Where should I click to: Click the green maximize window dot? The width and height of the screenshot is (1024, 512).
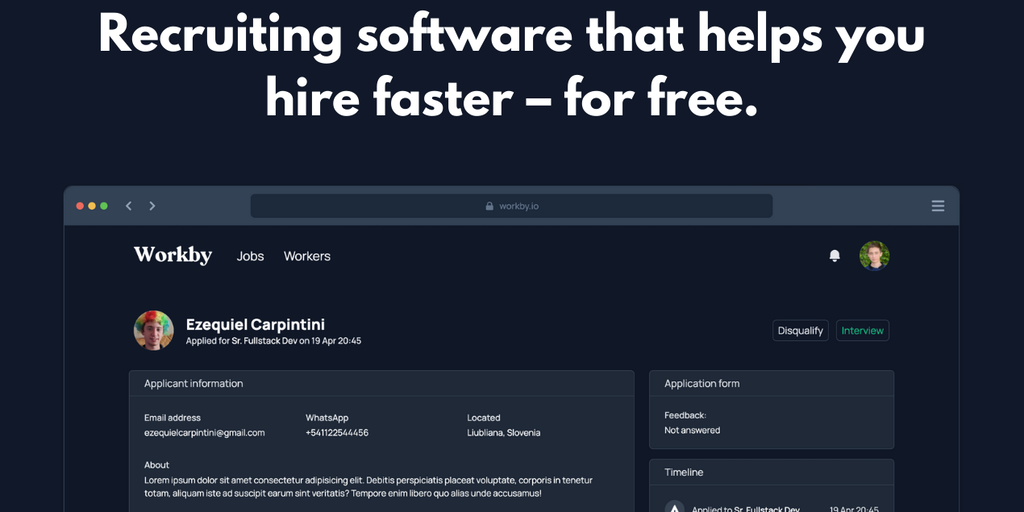[x=104, y=206]
